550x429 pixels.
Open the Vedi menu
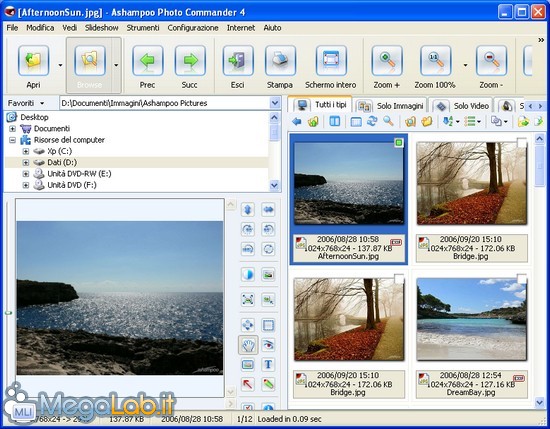(x=69, y=28)
